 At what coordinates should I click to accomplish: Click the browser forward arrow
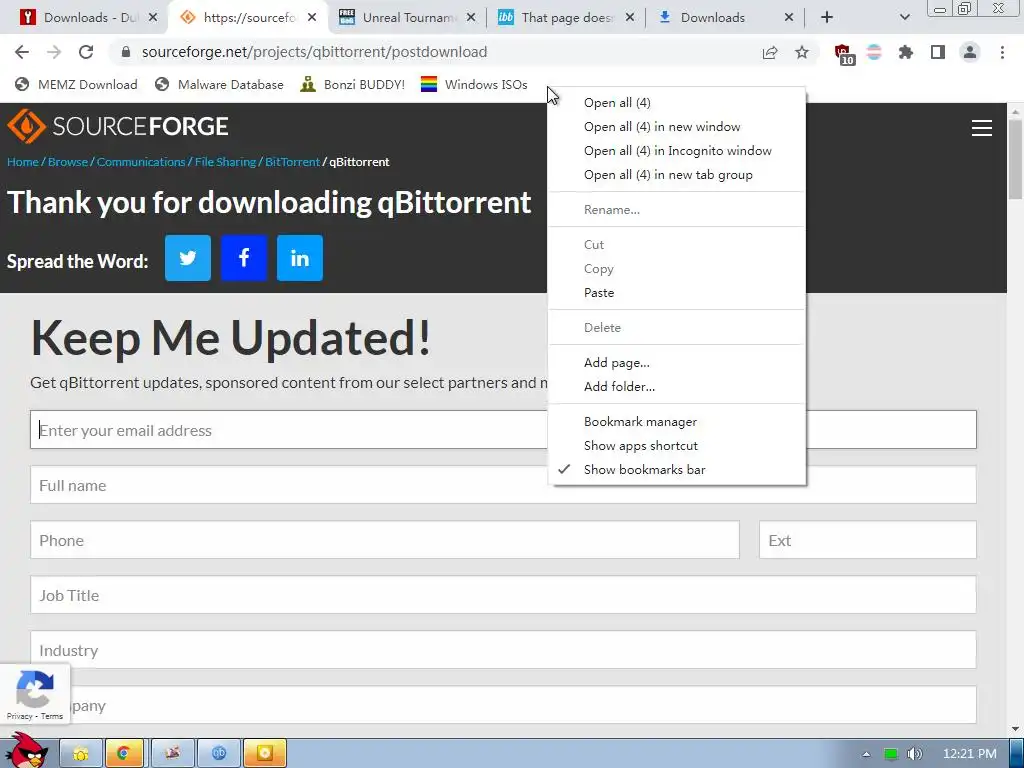point(54,52)
